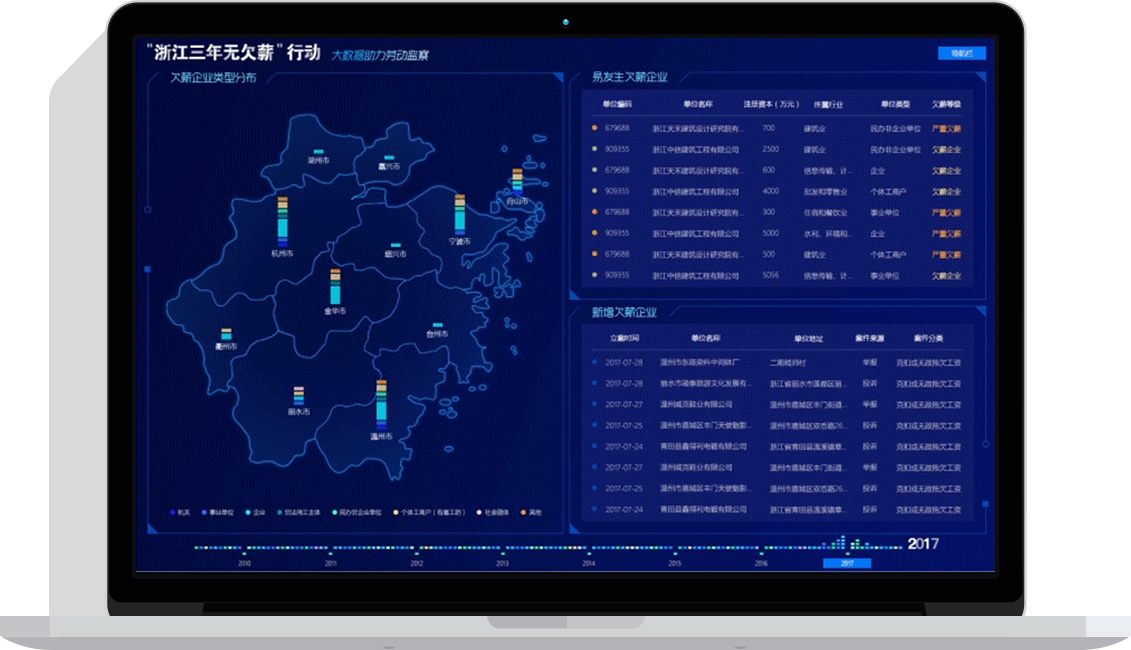
Task: Toggle the 其他 legend entry
Action: click(x=531, y=512)
